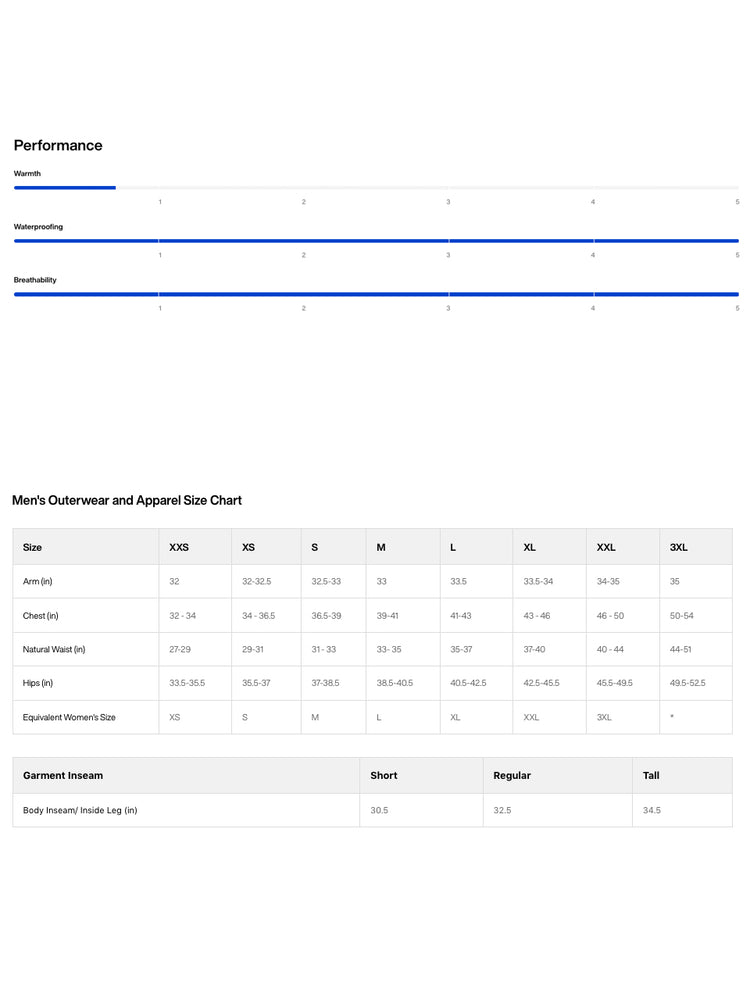Click the Breathability rating bar

pos(376,294)
